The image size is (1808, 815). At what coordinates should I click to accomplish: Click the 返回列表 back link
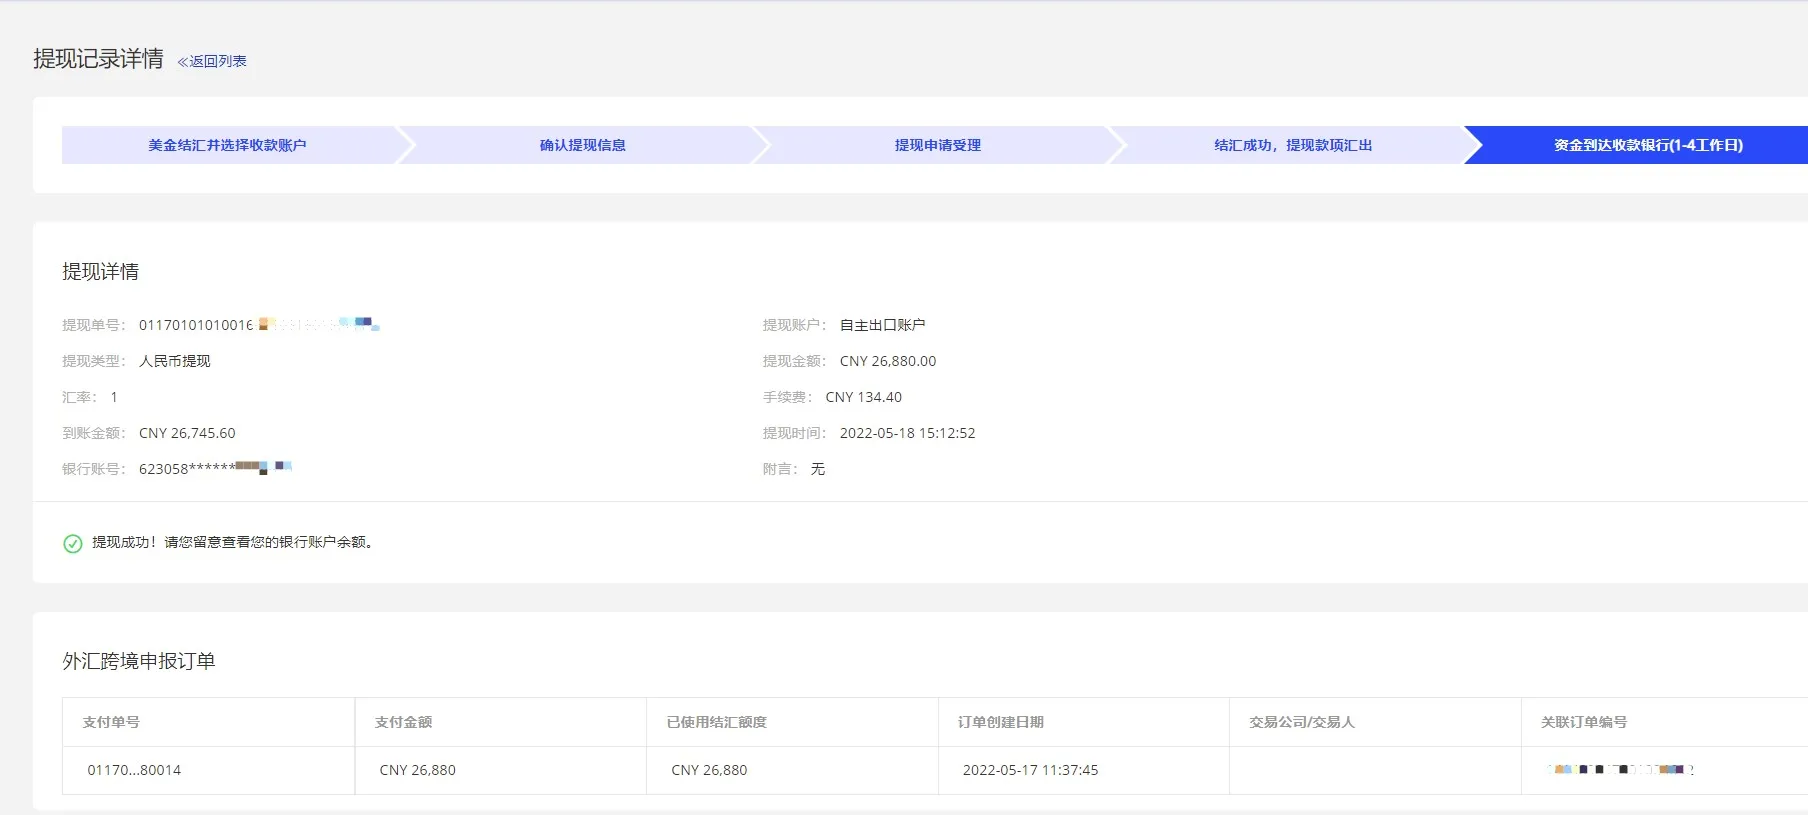point(218,61)
